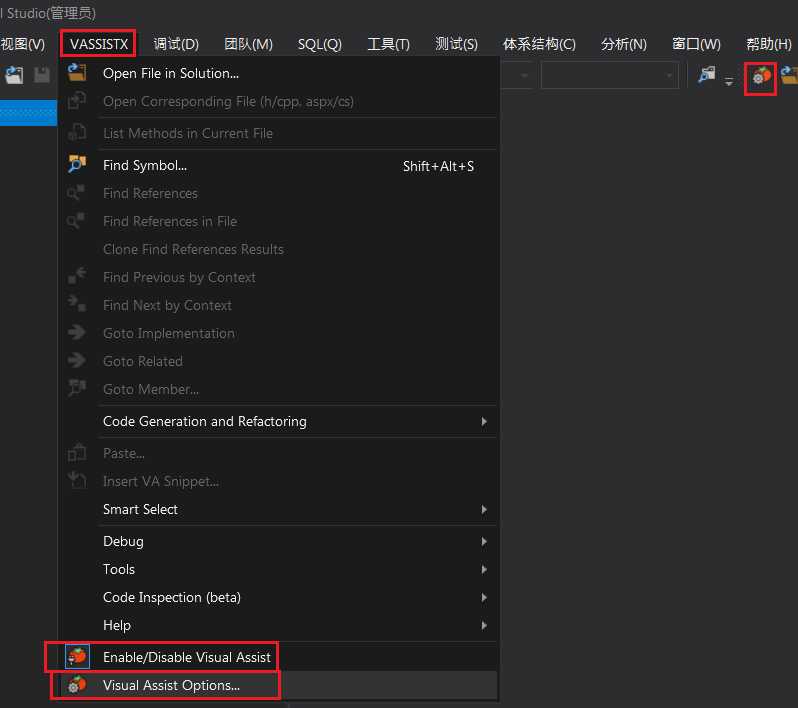The width and height of the screenshot is (798, 708).
Task: Click the Find Next by Context icon
Action: (x=77, y=303)
